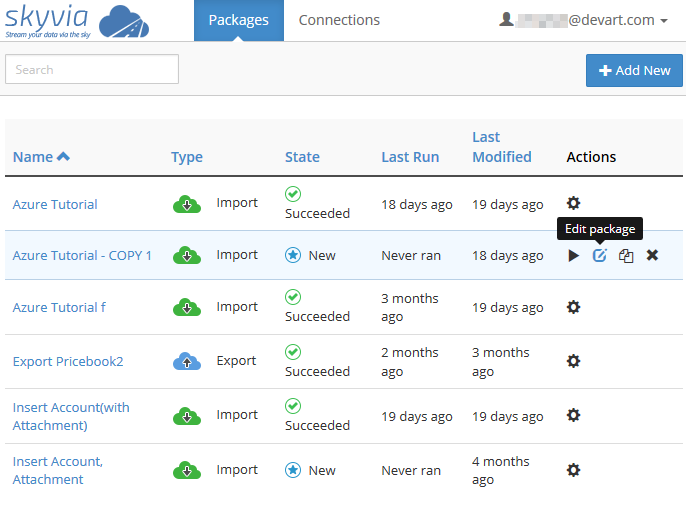
Task: Click '2 months ago' Last Run for Export Pricebook2
Action: pyautogui.click(x=410, y=362)
